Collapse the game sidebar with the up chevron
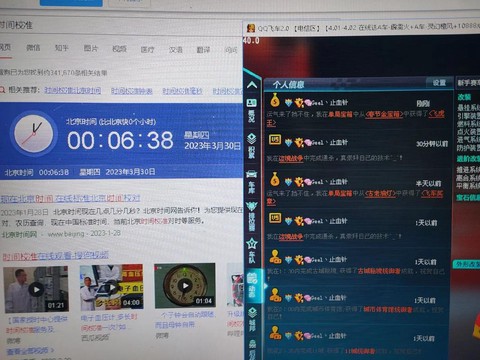 252,85
